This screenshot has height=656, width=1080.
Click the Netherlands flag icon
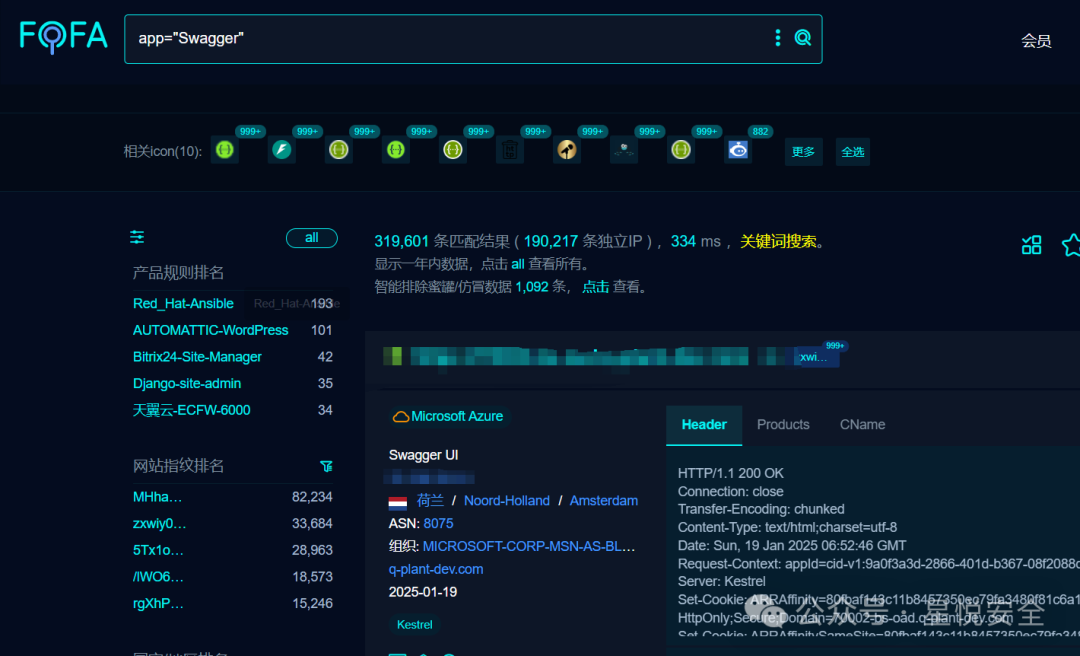[x=398, y=502]
